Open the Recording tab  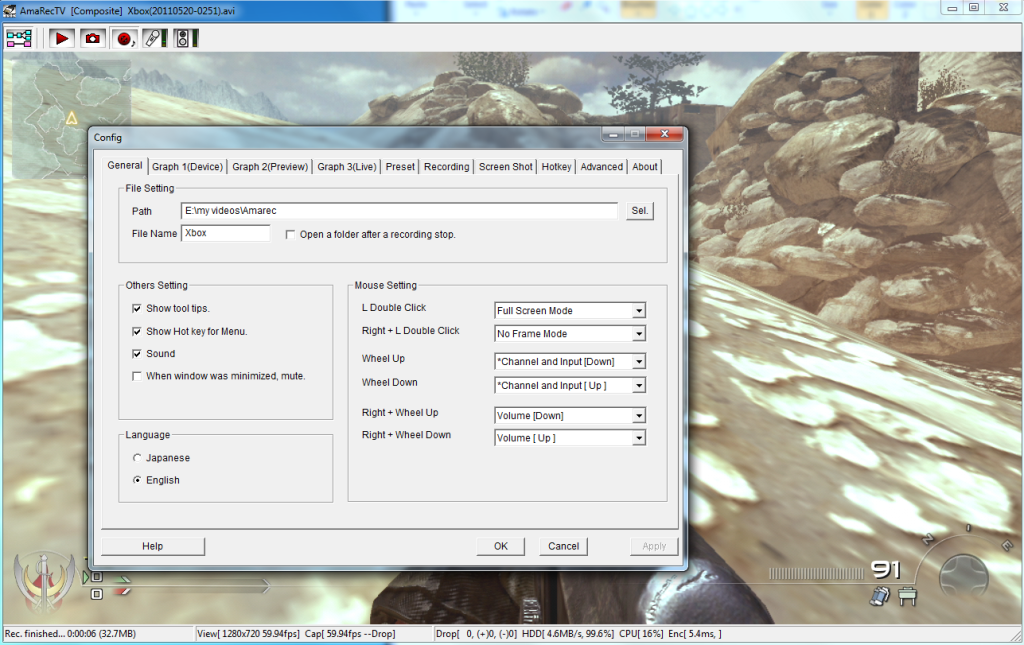click(x=446, y=166)
